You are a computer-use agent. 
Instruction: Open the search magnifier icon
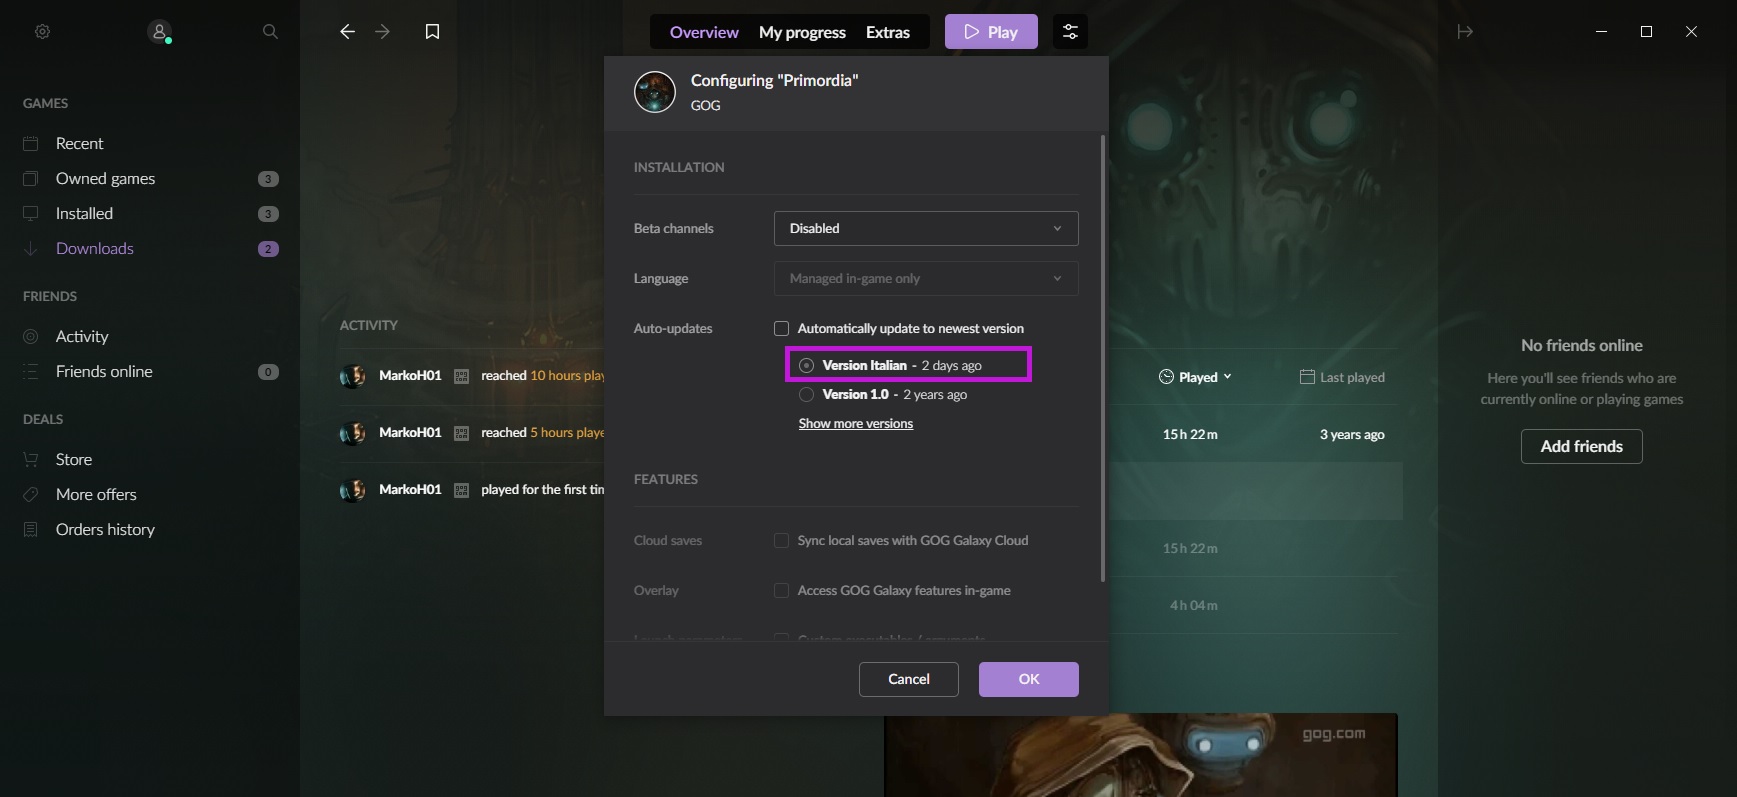point(270,32)
